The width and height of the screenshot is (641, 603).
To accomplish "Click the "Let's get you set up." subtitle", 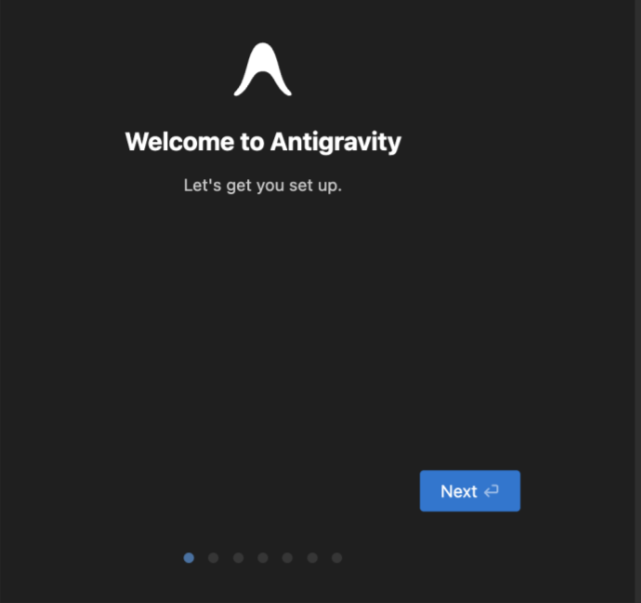I will 262,186.
